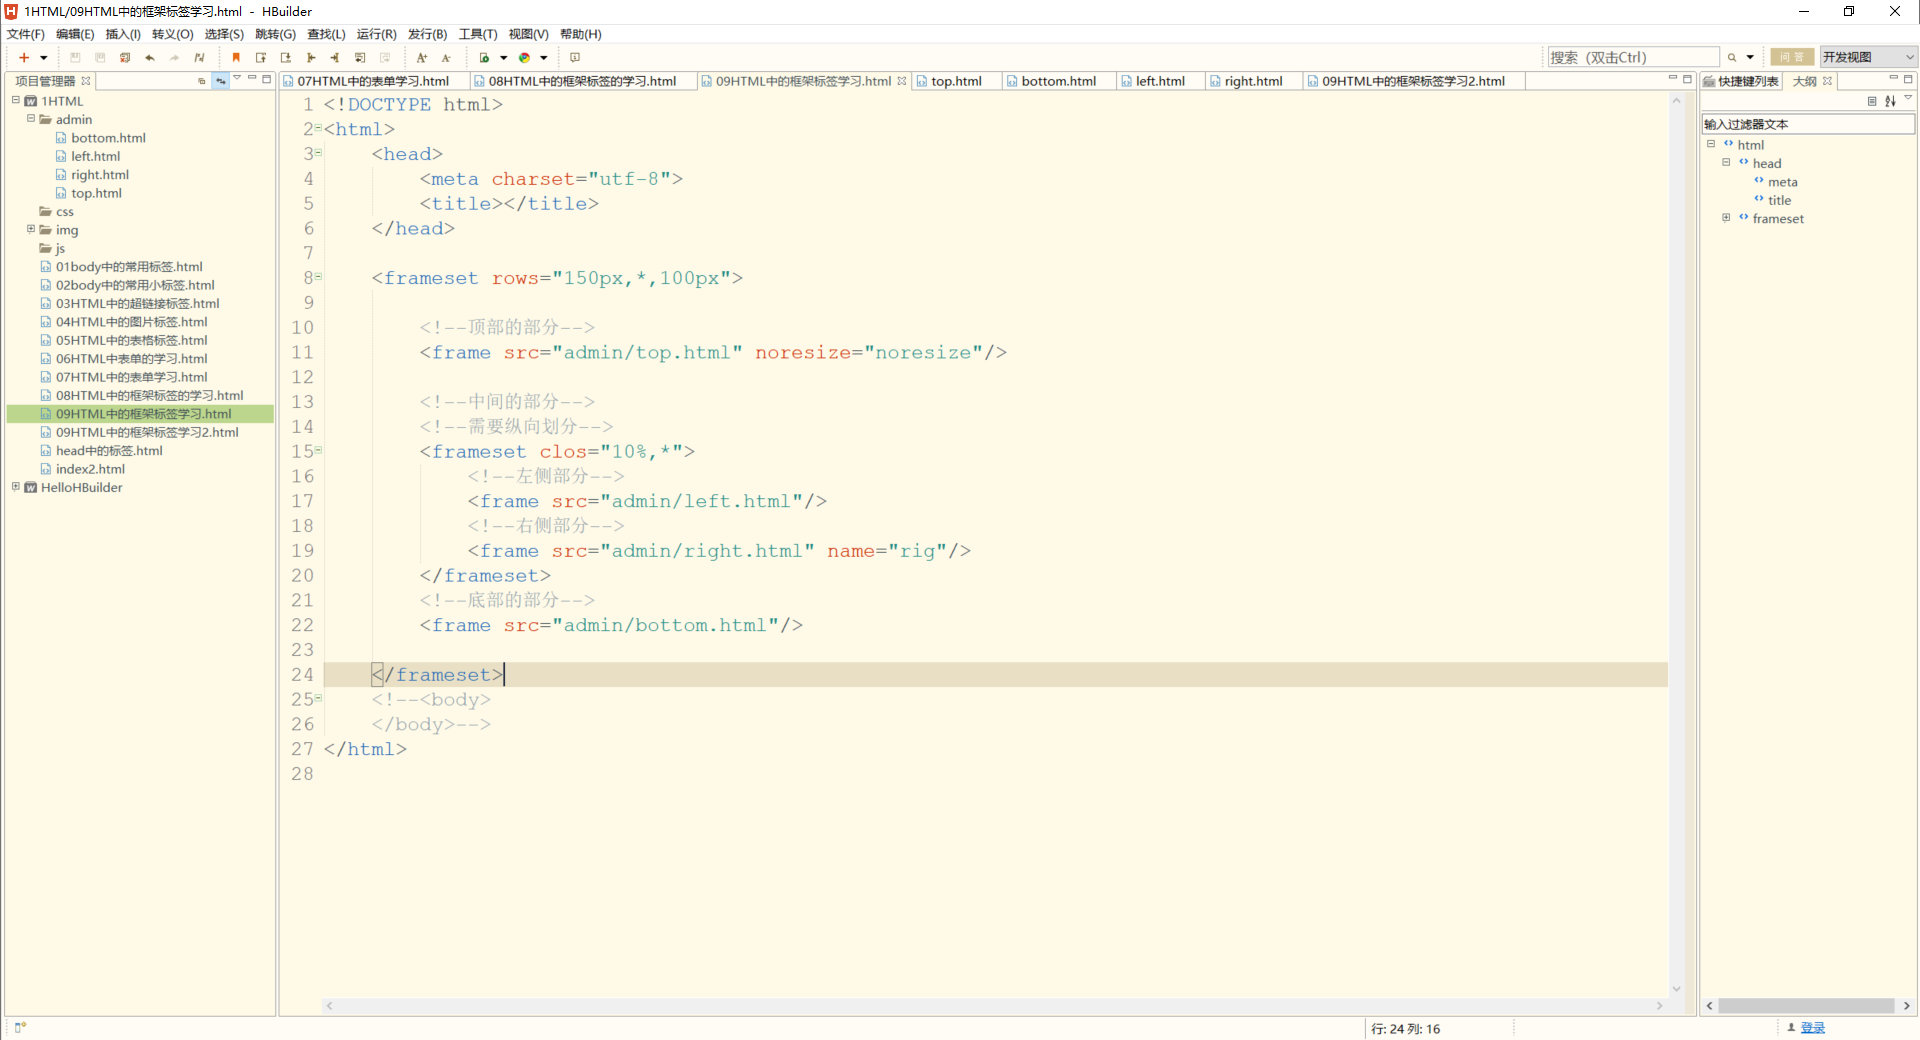Close the active 09HTML editor tab
This screenshot has width=1920, height=1040.
902,81
